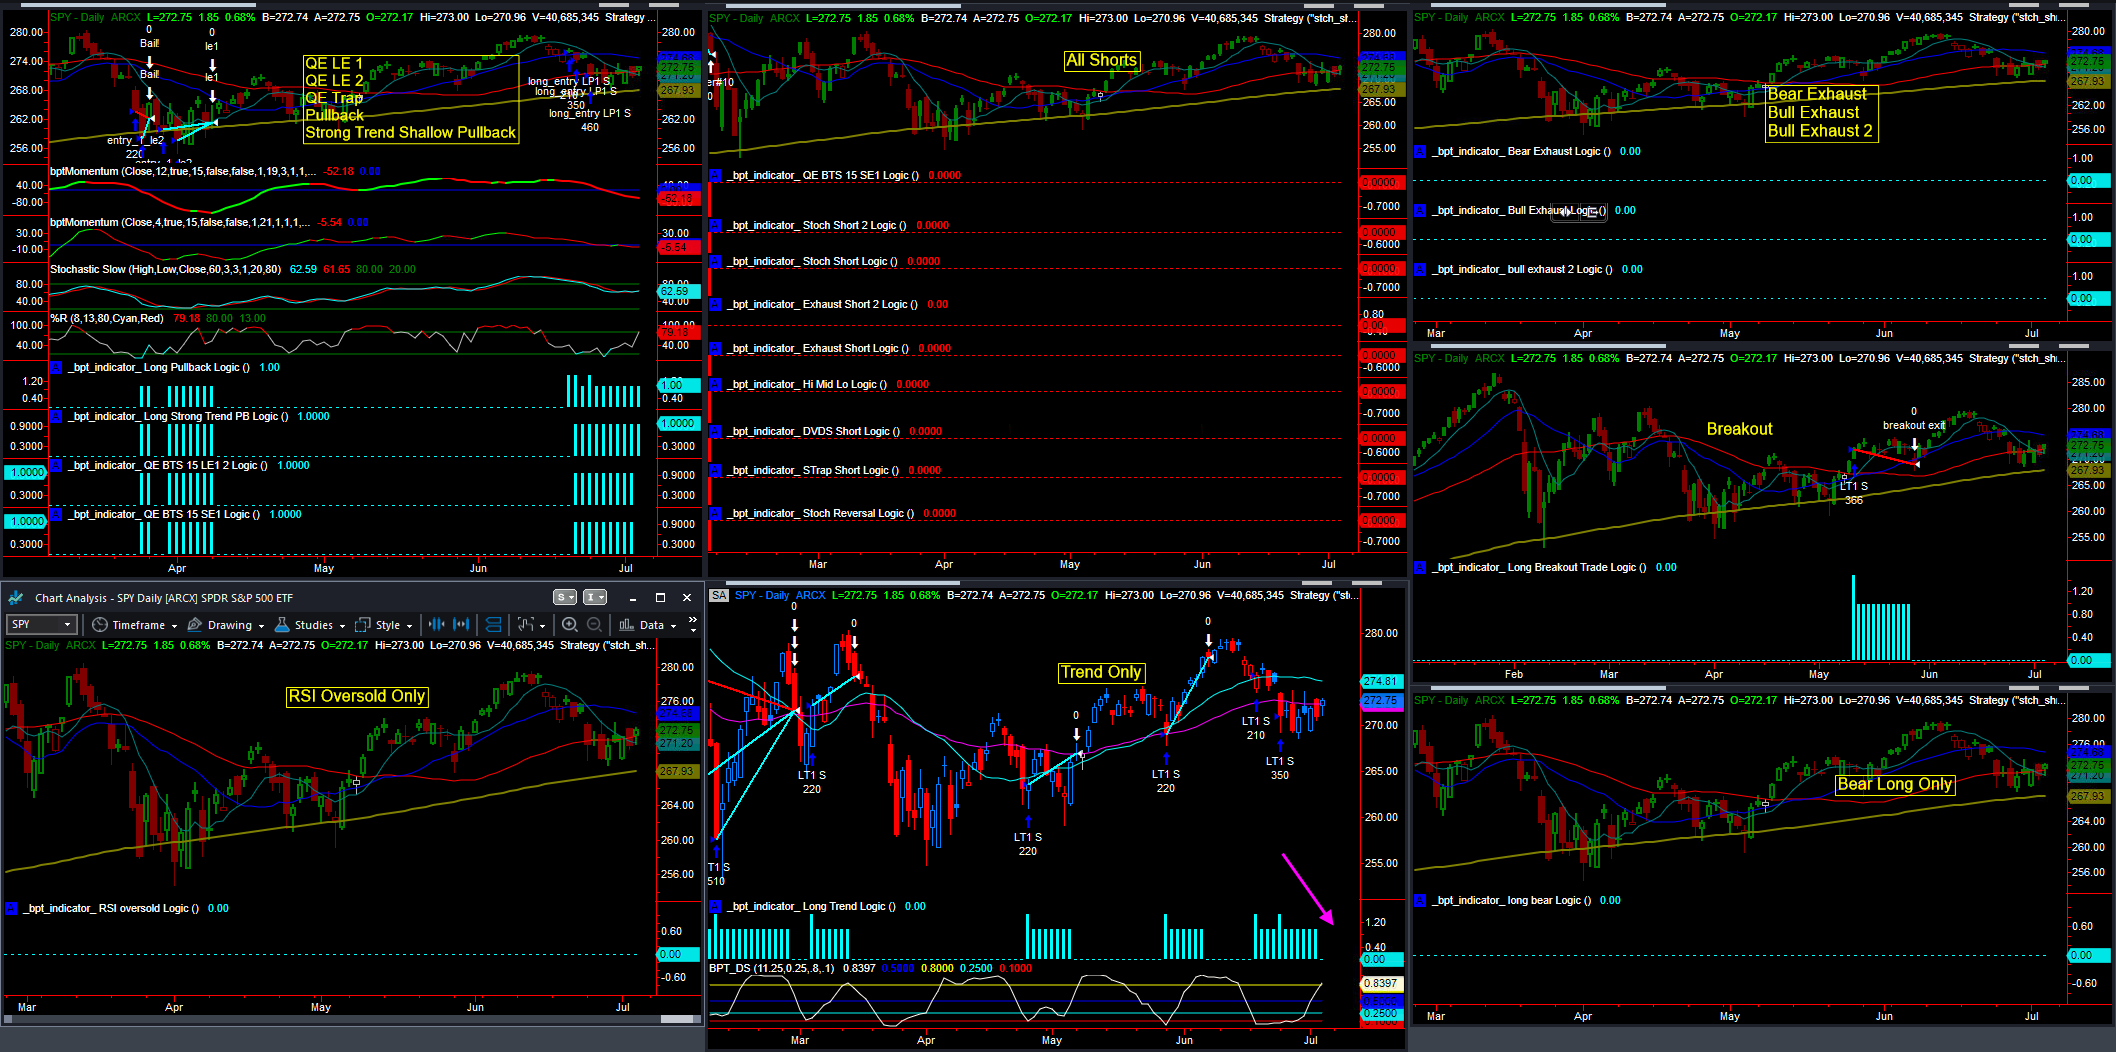The image size is (2116, 1052).
Task: Click the bar spacing increase icon
Action: pyautogui.click(x=461, y=625)
